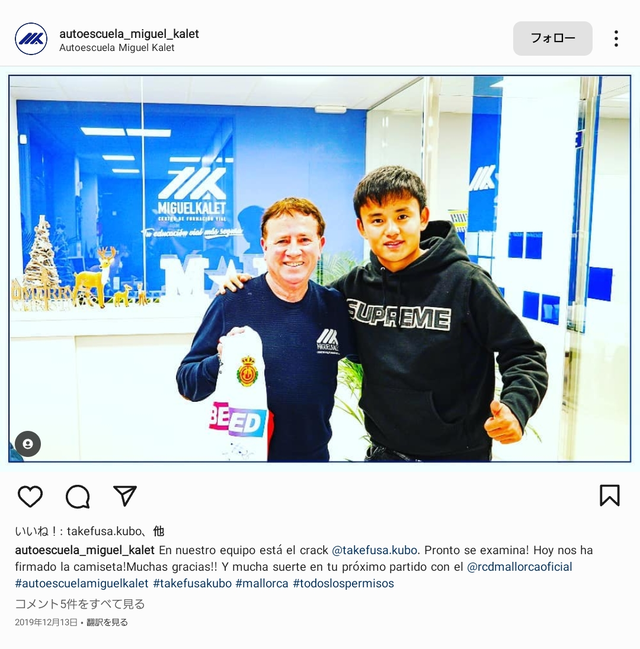Open the caption author autoescuela_miguel_kalet username
Screen dimensions: 640x649
click(84, 550)
